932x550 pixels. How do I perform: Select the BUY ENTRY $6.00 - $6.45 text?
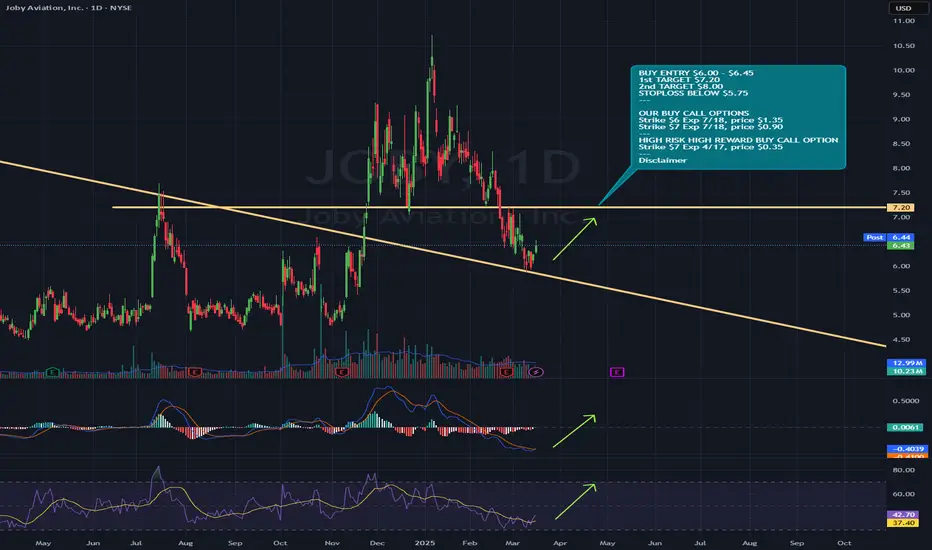[x=696, y=73]
